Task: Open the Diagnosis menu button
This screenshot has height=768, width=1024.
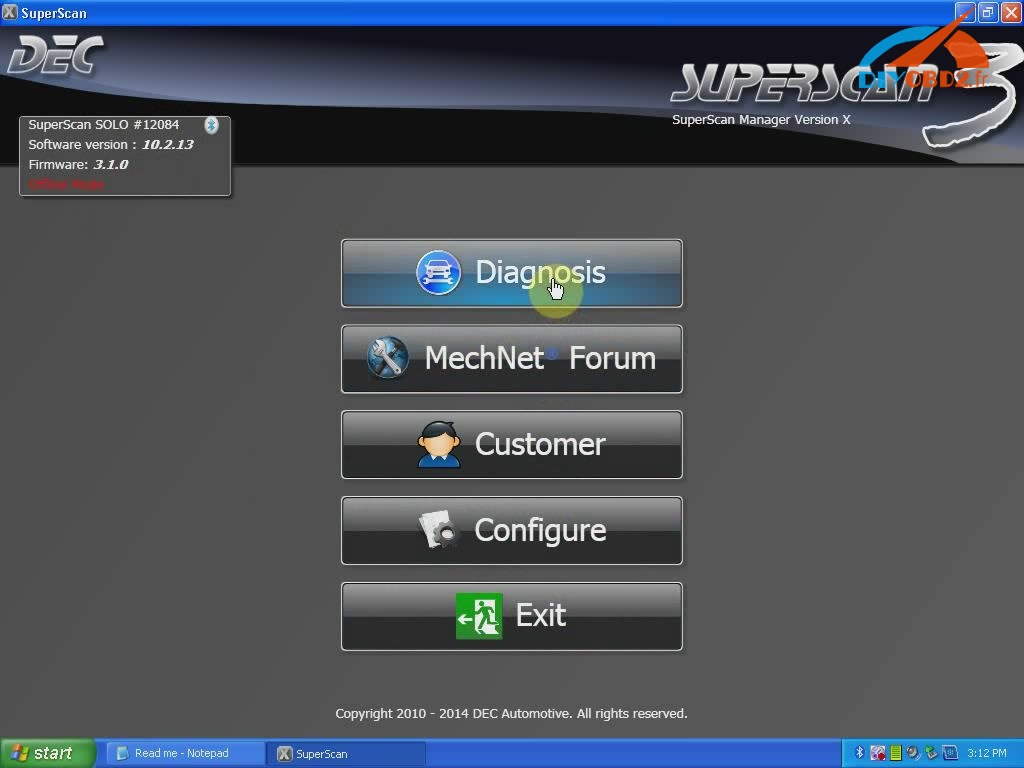Action: coord(511,273)
